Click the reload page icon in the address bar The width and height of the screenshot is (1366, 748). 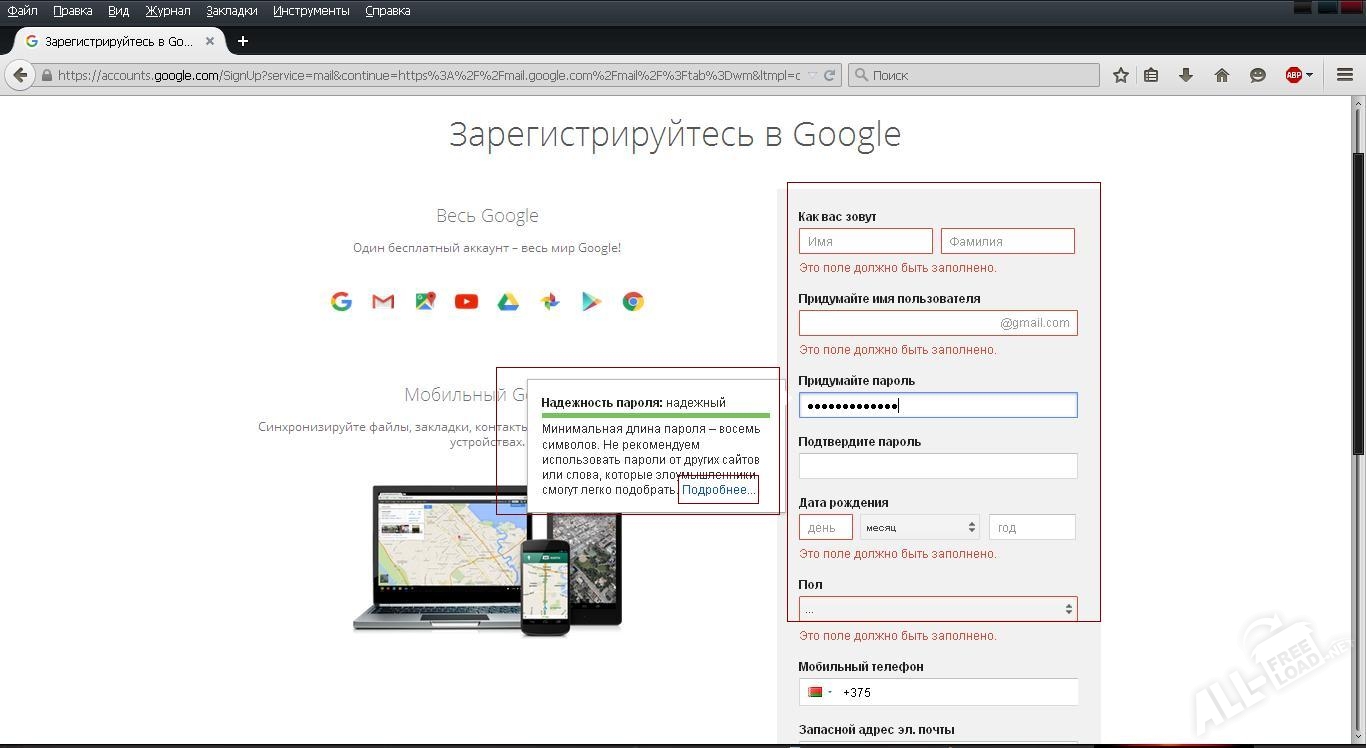(829, 75)
